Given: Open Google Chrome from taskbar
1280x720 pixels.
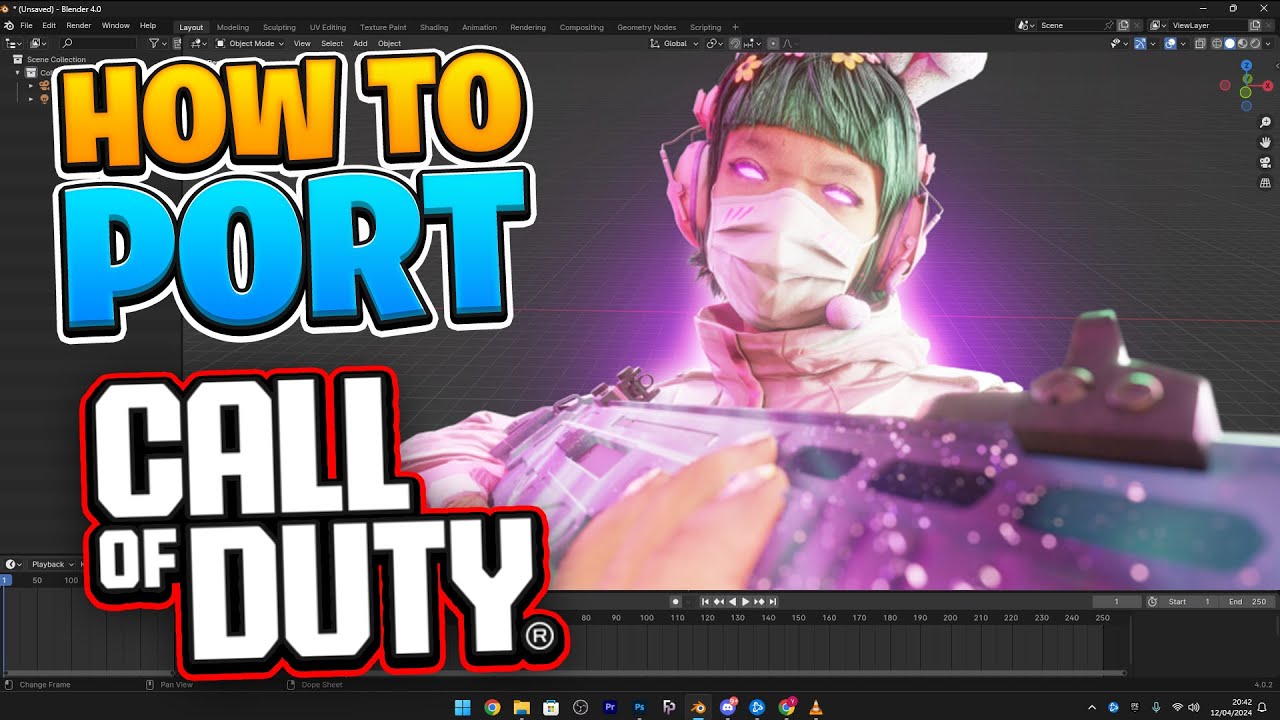Looking at the screenshot, I should (x=492, y=707).
